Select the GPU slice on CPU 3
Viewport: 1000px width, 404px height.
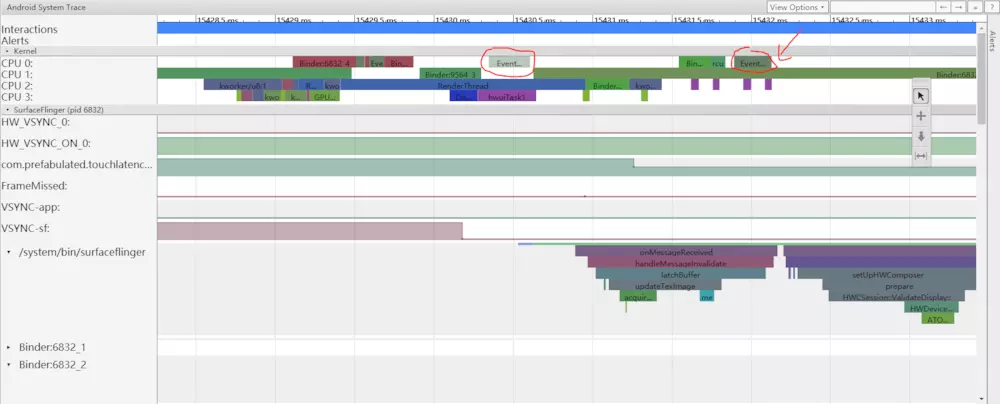click(325, 96)
